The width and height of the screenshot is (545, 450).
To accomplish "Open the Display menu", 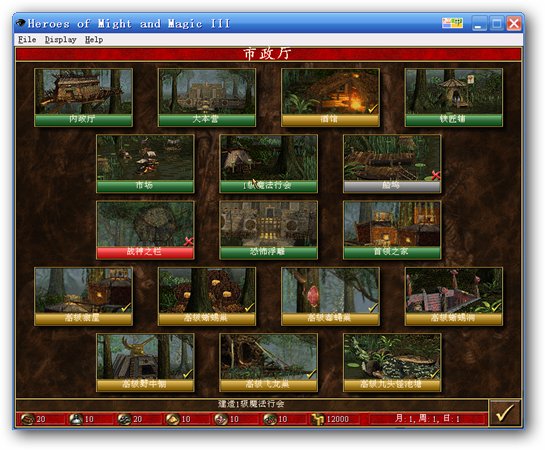I will click(x=61, y=40).
